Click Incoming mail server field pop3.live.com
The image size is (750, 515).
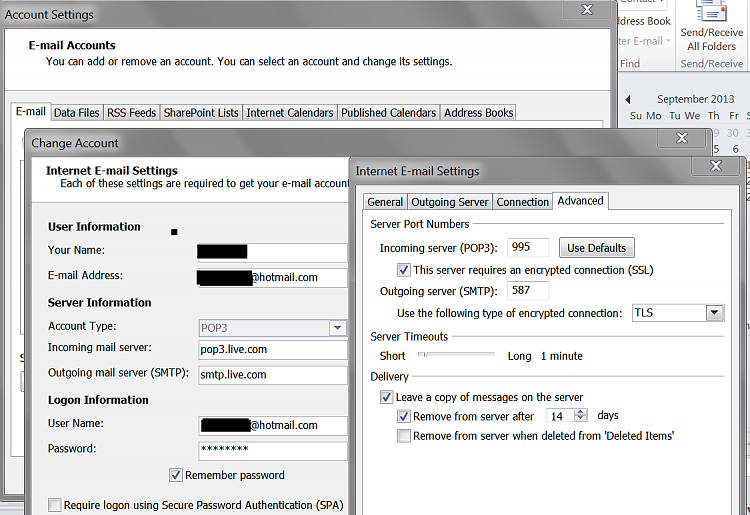273,350
